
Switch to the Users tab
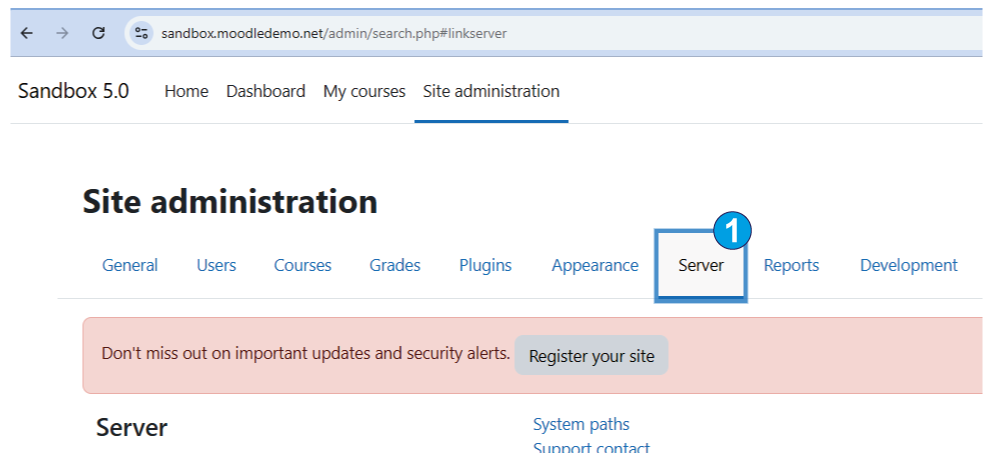coord(216,265)
